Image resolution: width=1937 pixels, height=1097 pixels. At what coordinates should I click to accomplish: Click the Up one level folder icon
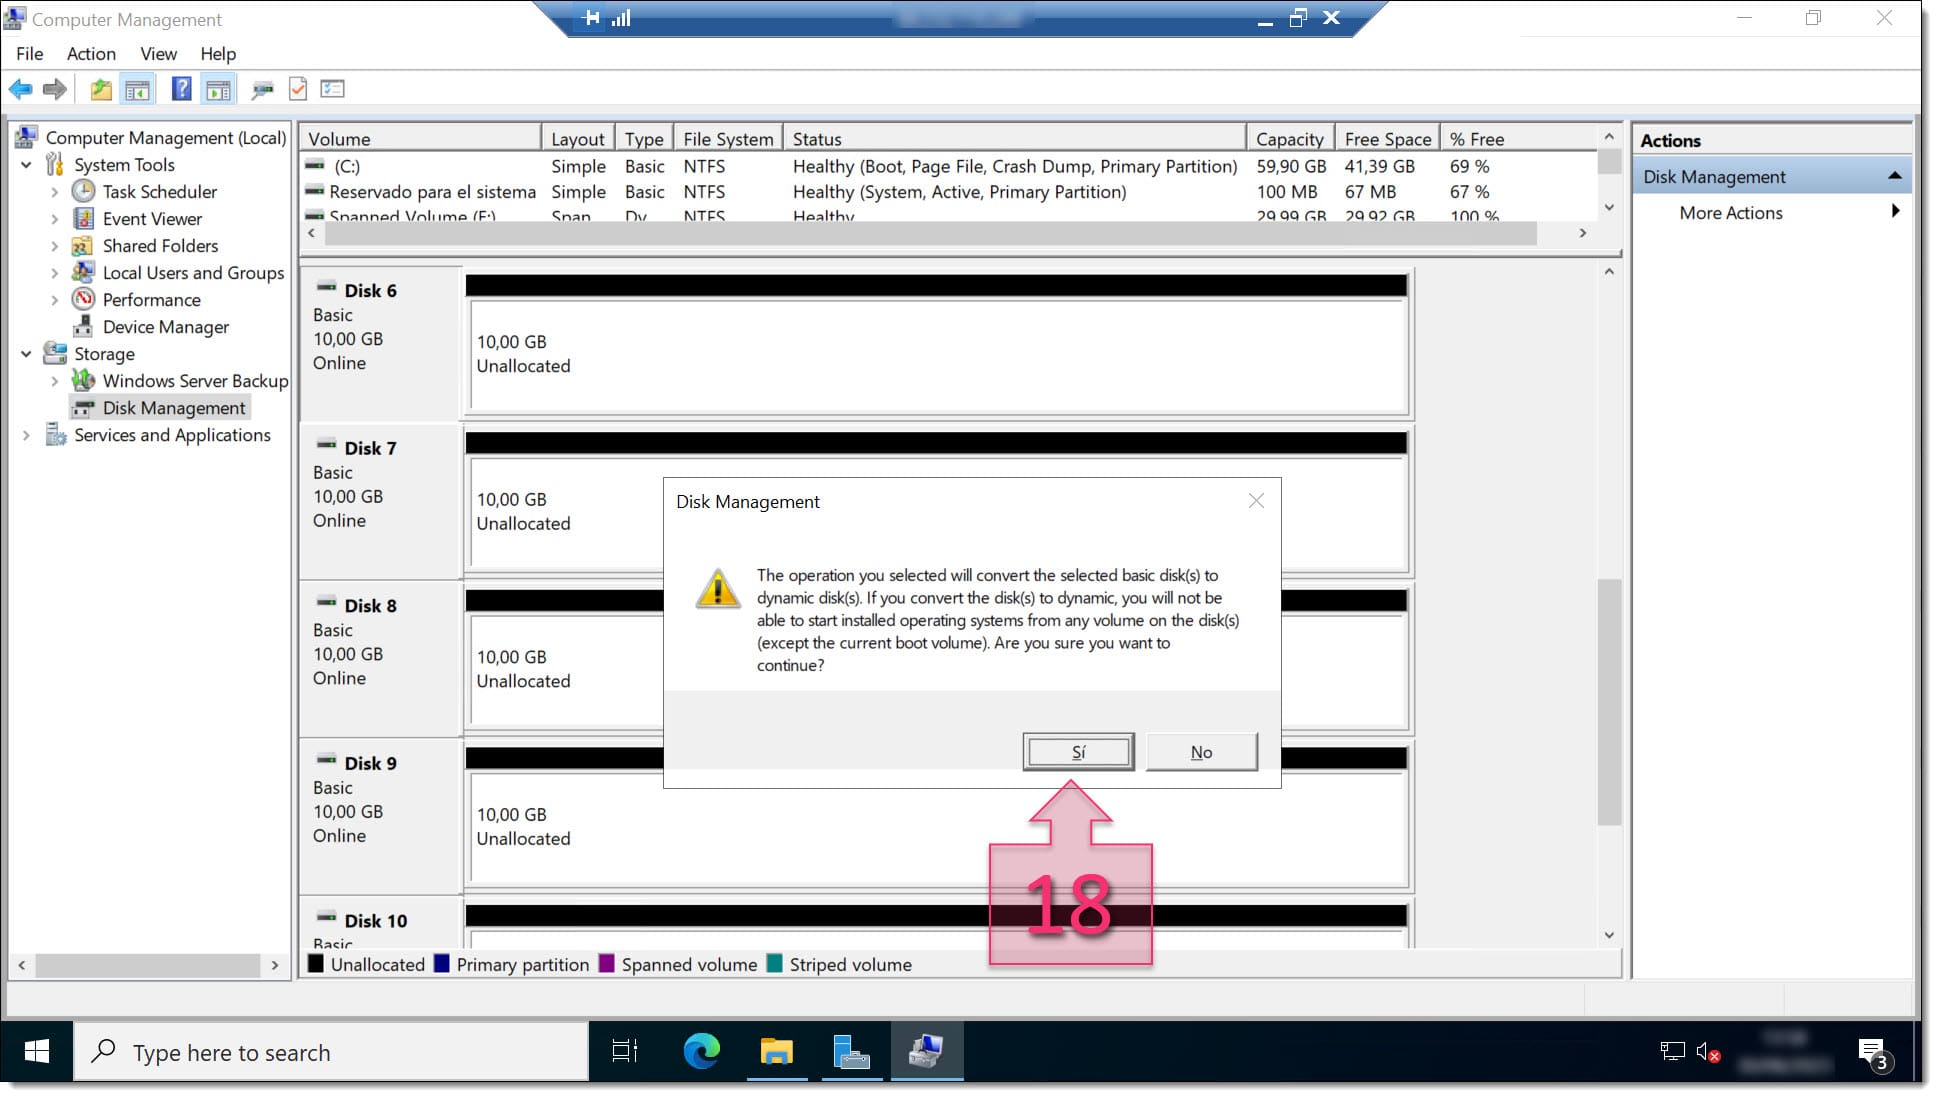tap(101, 89)
